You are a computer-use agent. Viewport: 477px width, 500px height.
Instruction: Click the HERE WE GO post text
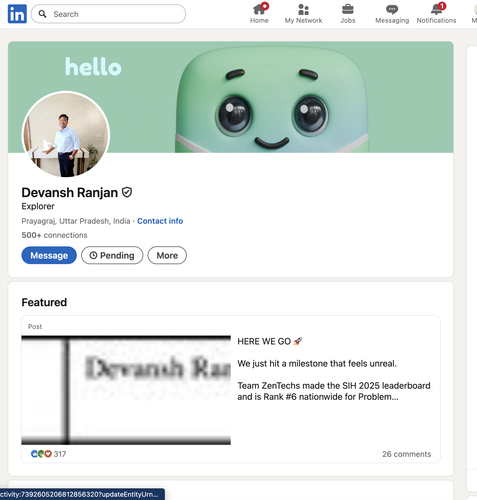point(270,341)
